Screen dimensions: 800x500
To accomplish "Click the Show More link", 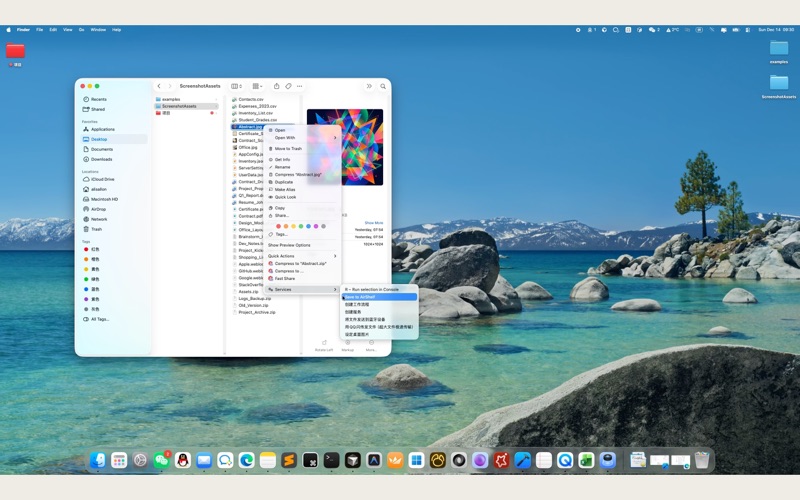I will click(373, 223).
